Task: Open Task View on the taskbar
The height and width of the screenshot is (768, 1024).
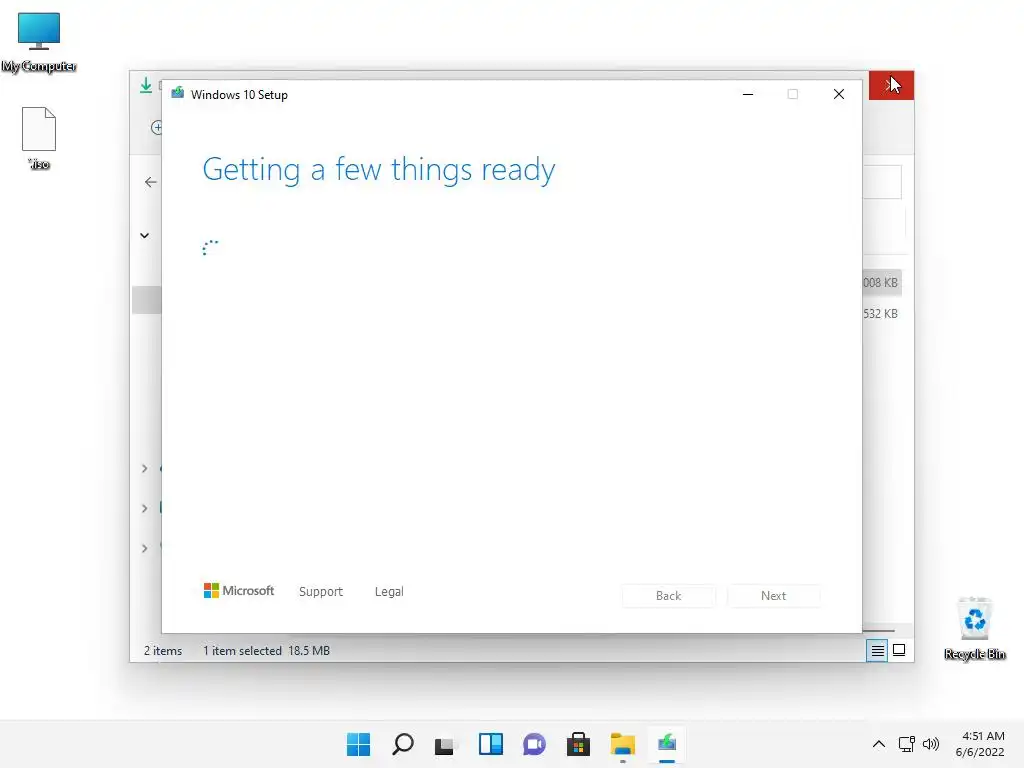Action: coord(445,744)
